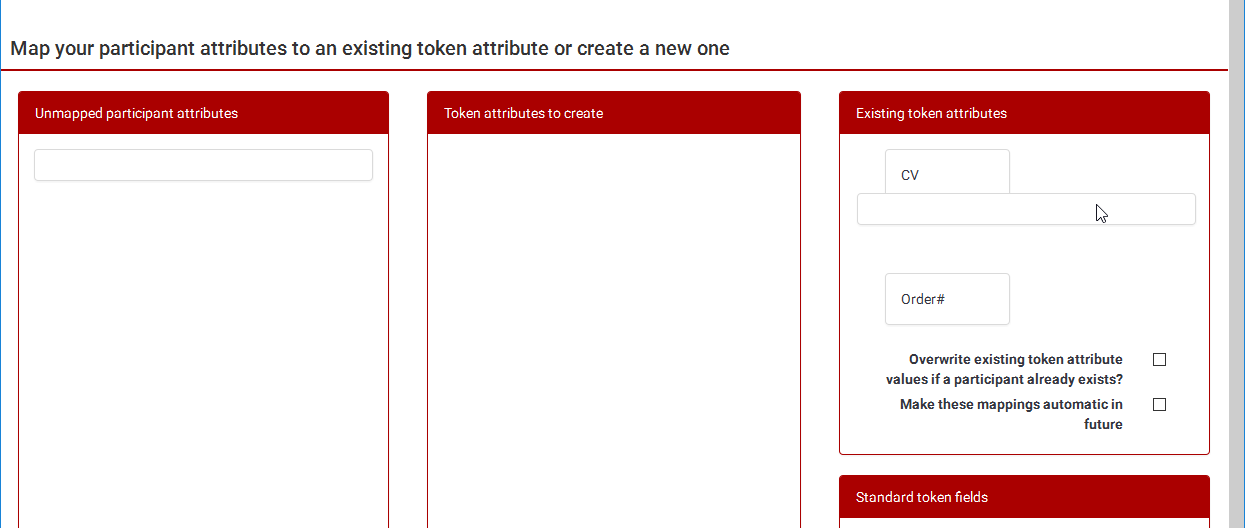Image resolution: width=1245 pixels, height=528 pixels.
Task: Click the Standard token fields panel header
Action: (x=1024, y=497)
